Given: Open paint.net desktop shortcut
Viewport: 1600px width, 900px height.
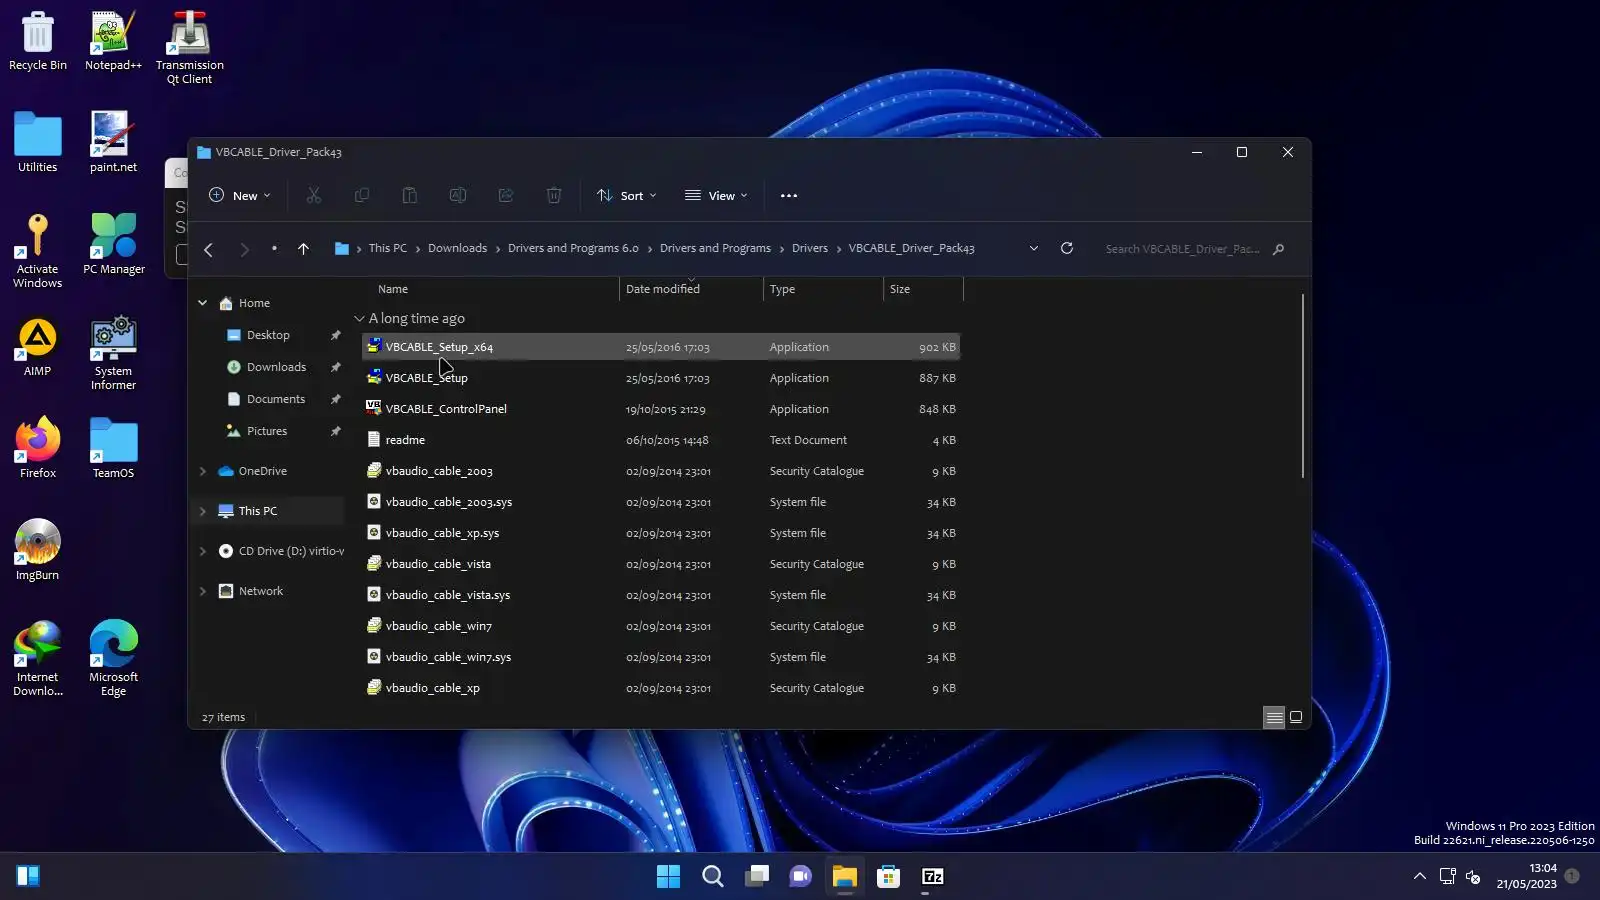Looking at the screenshot, I should (x=113, y=142).
